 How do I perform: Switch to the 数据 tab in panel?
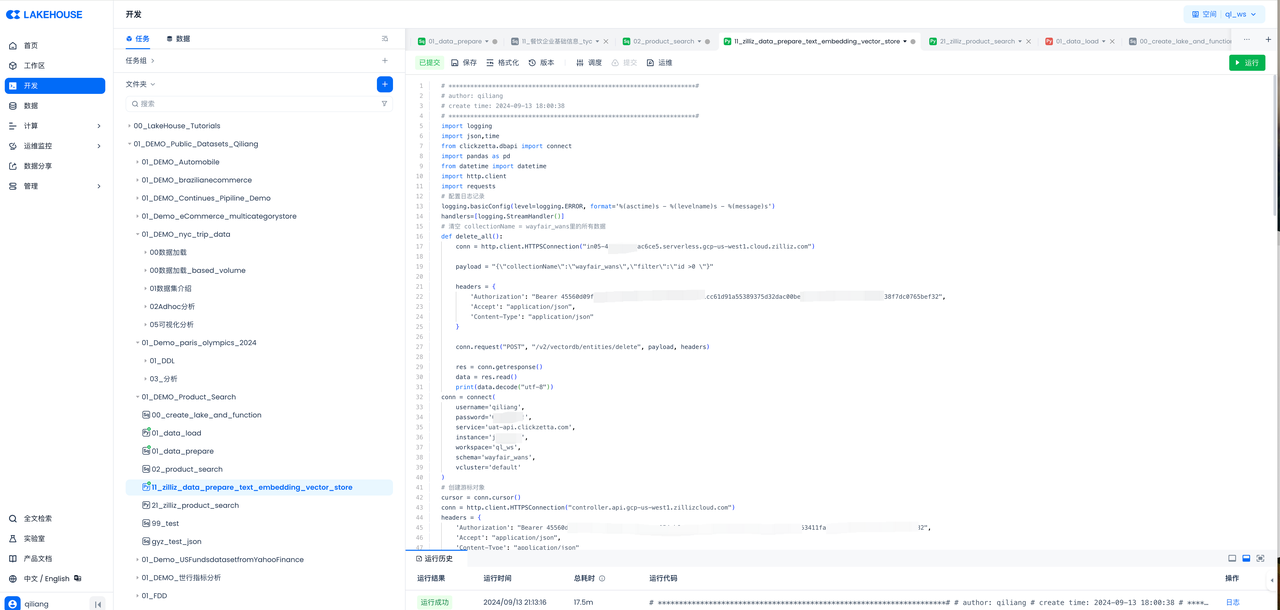(x=178, y=39)
